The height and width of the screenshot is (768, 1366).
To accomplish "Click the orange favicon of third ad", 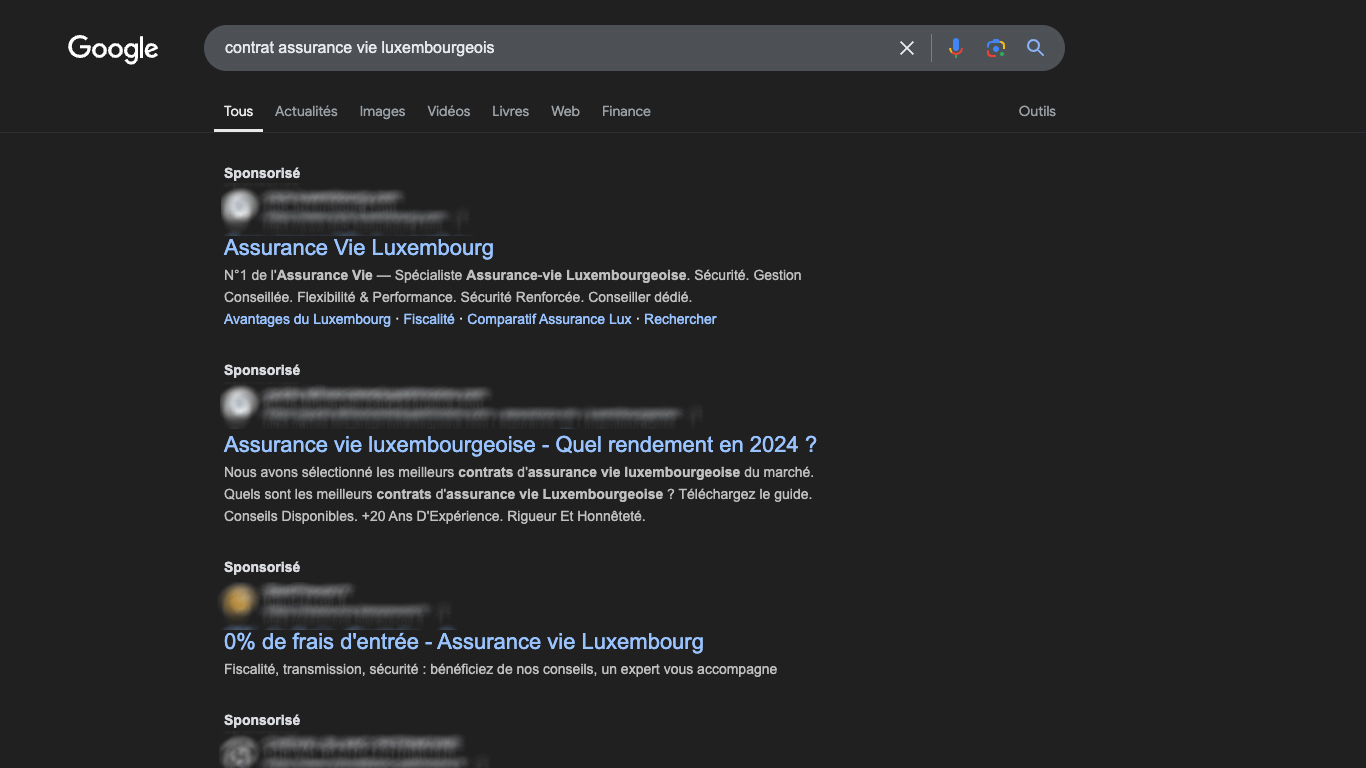I will pyautogui.click(x=239, y=601).
